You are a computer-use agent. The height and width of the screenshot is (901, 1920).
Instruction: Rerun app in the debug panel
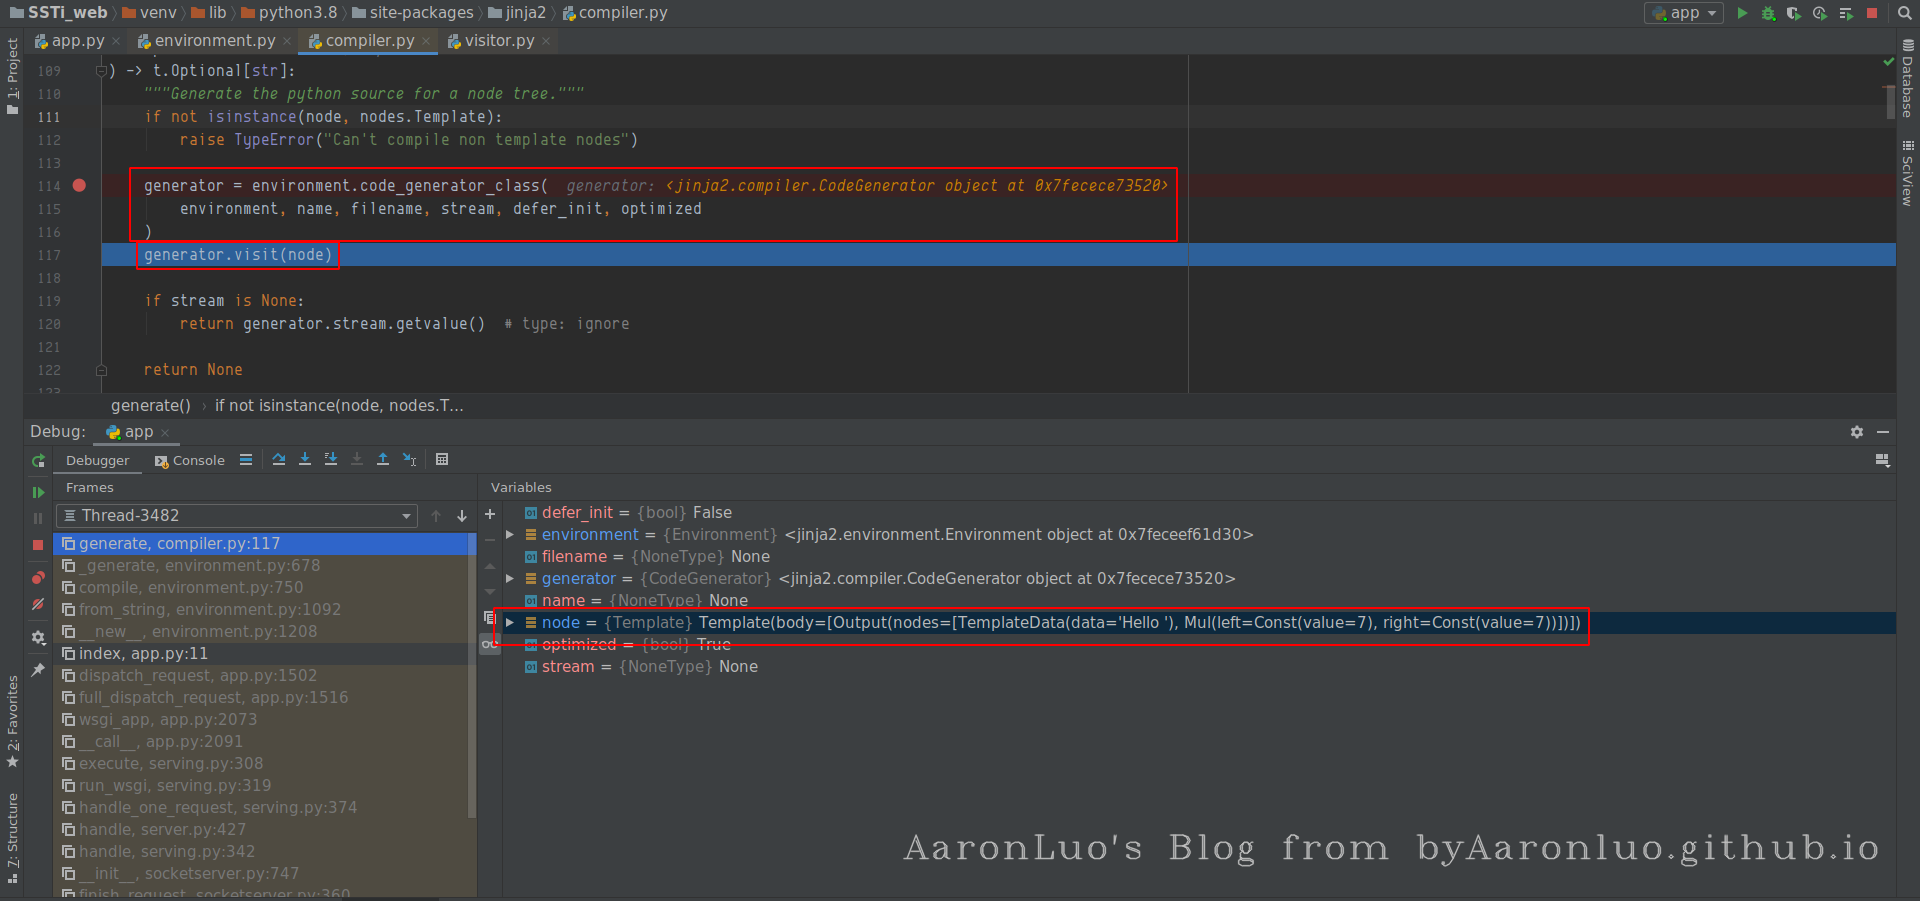[x=38, y=461]
